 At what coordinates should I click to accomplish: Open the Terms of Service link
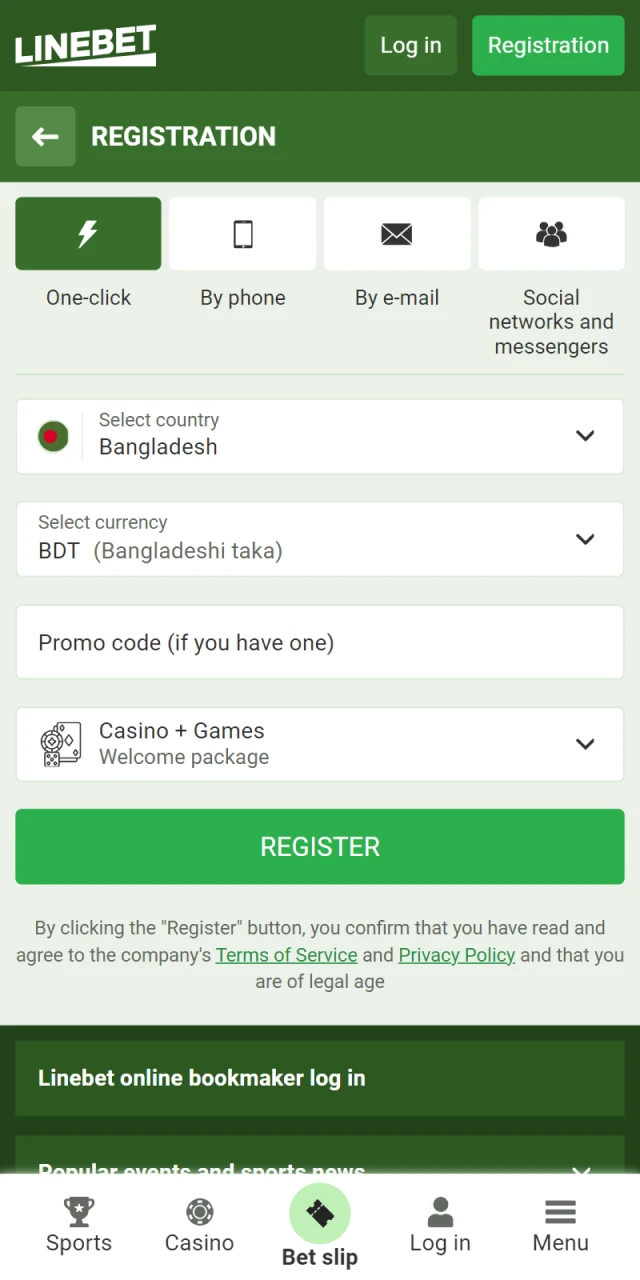tap(286, 955)
